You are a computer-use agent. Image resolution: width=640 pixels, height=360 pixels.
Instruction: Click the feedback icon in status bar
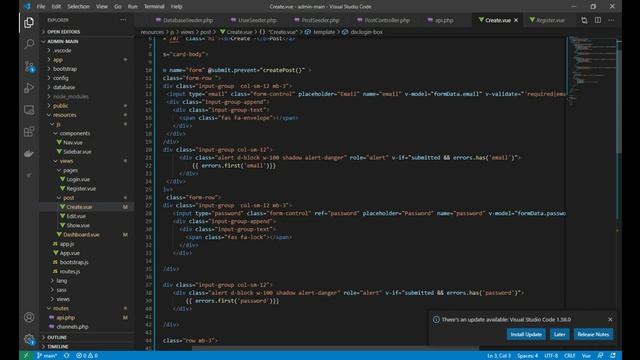600,356
